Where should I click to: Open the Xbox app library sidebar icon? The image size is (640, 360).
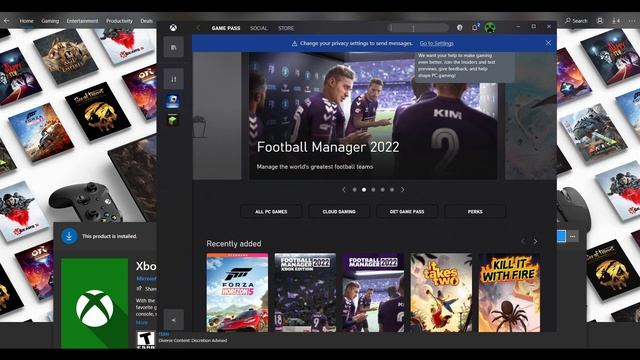[x=173, y=47]
